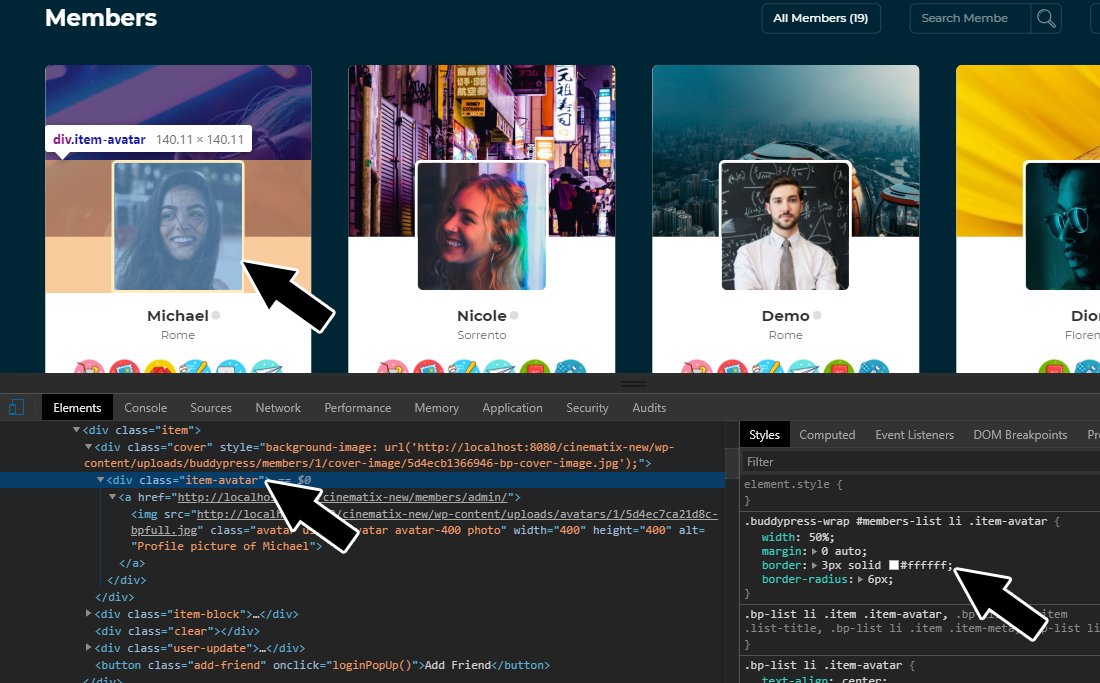
Task: Click Nicole's profile avatar
Action: 482,226
